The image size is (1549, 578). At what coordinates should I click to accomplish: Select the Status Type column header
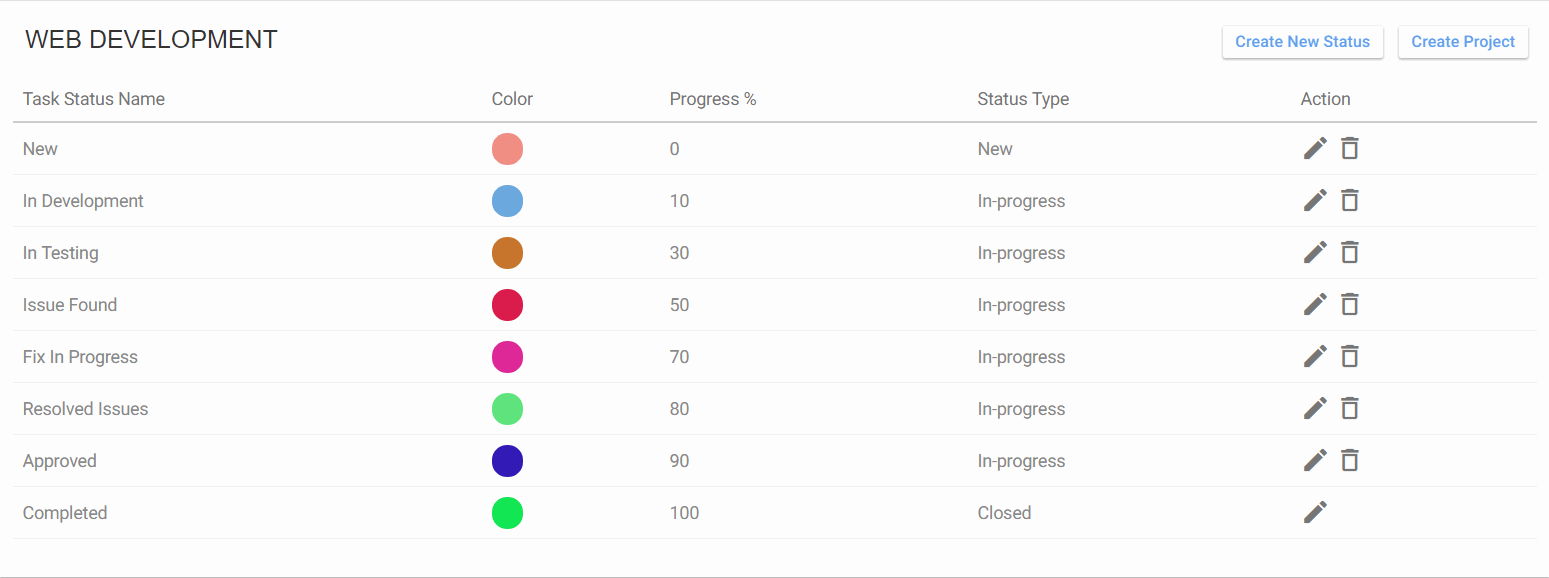pos(1023,99)
